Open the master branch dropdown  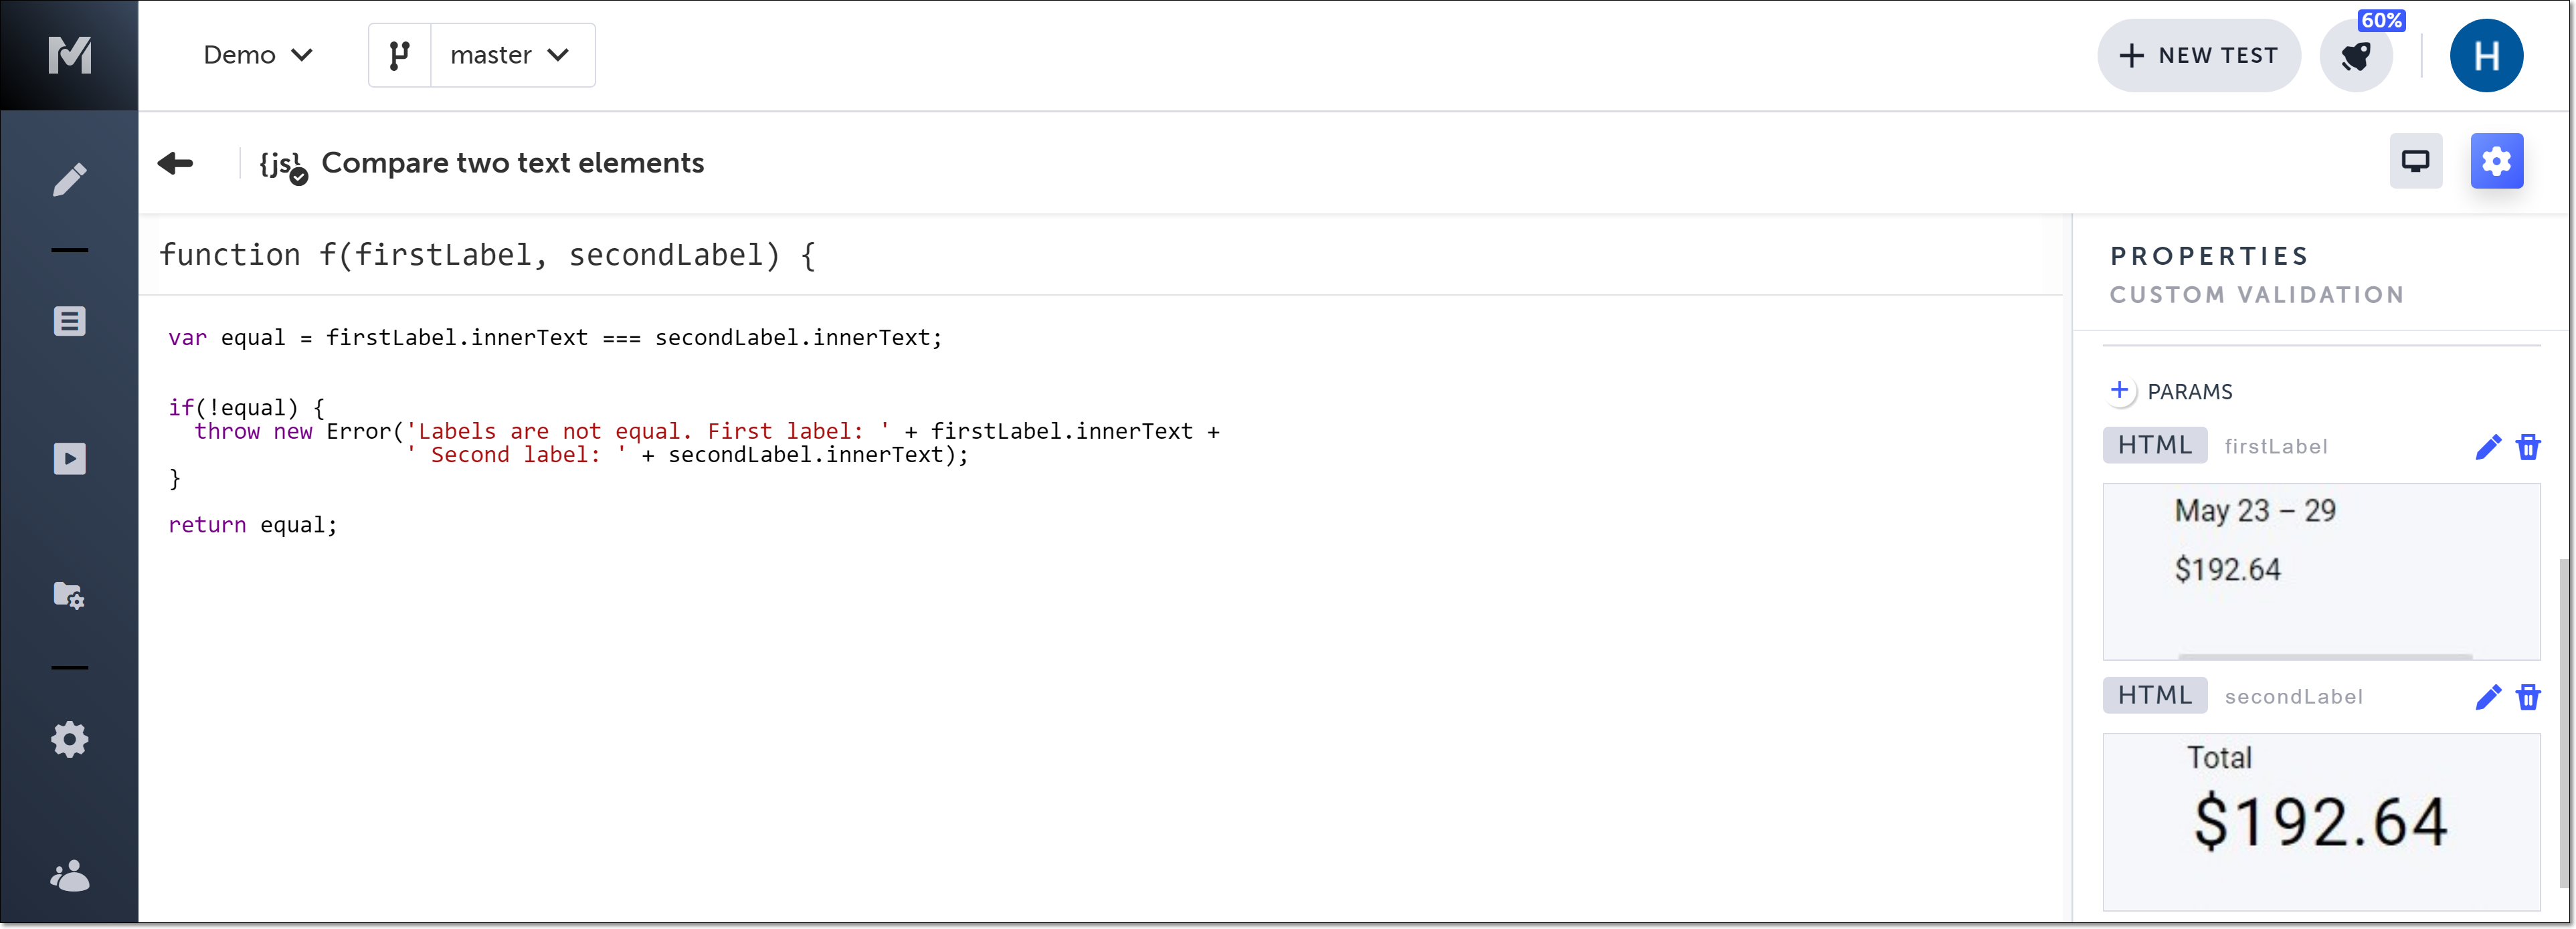coord(510,55)
